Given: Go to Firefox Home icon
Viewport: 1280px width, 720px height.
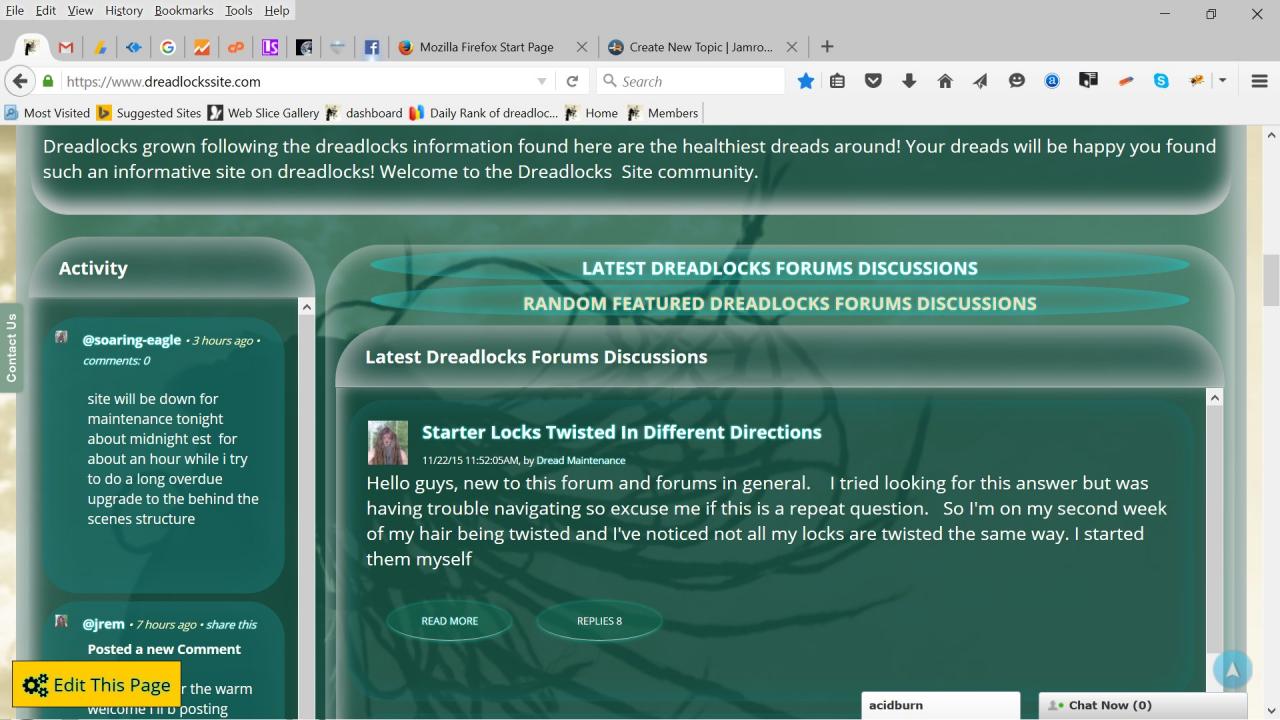Looking at the screenshot, I should pos(945,81).
